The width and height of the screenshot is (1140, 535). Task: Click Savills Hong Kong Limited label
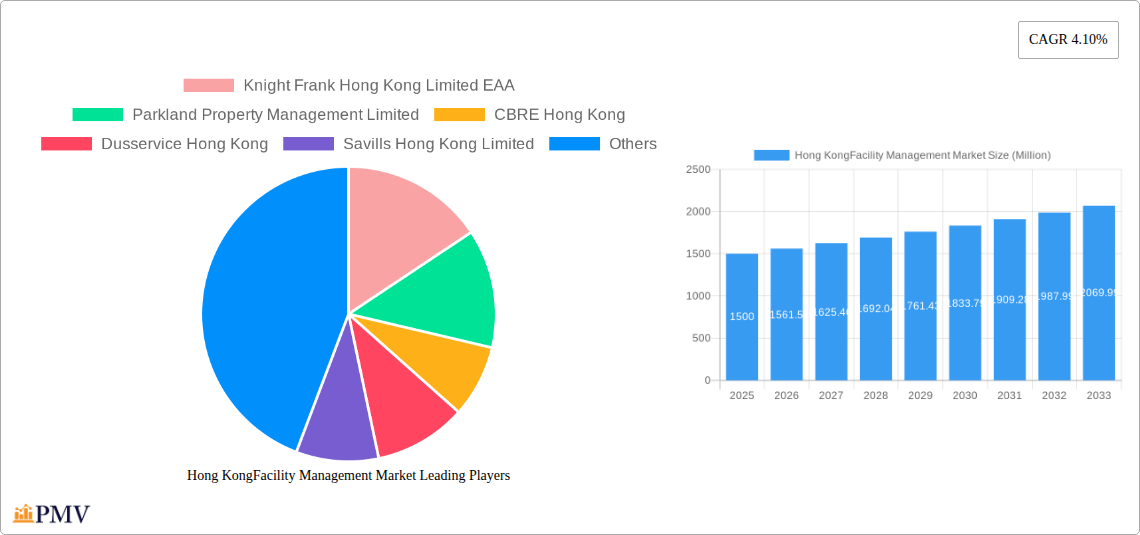click(x=438, y=144)
